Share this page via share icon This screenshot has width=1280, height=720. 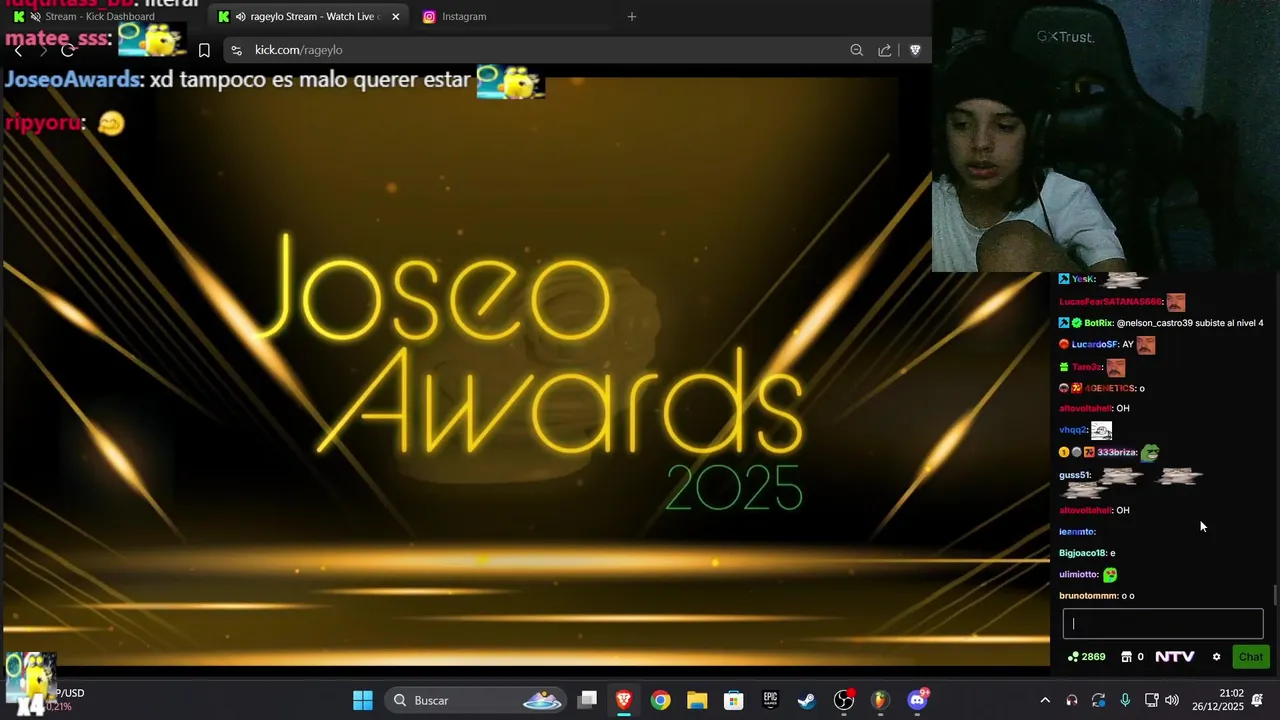pos(885,50)
